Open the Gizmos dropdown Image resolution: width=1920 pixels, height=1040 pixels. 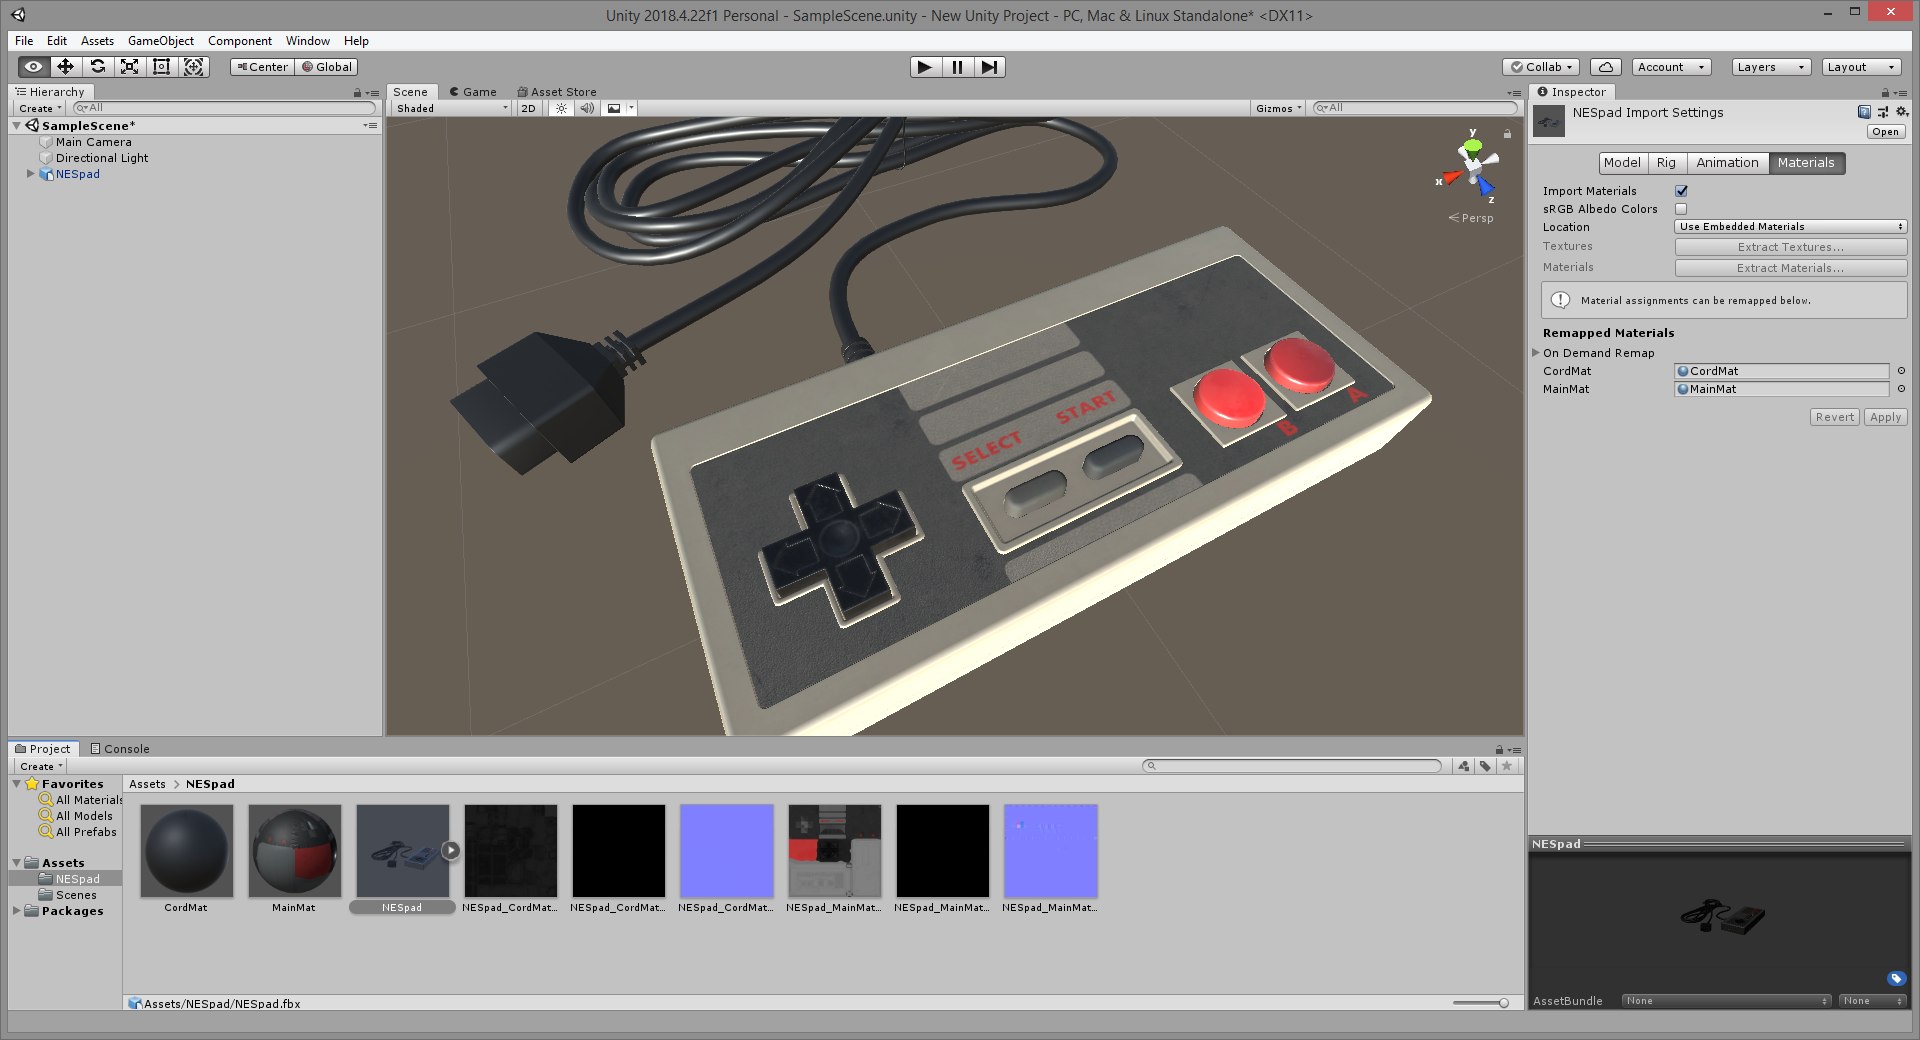point(1279,108)
